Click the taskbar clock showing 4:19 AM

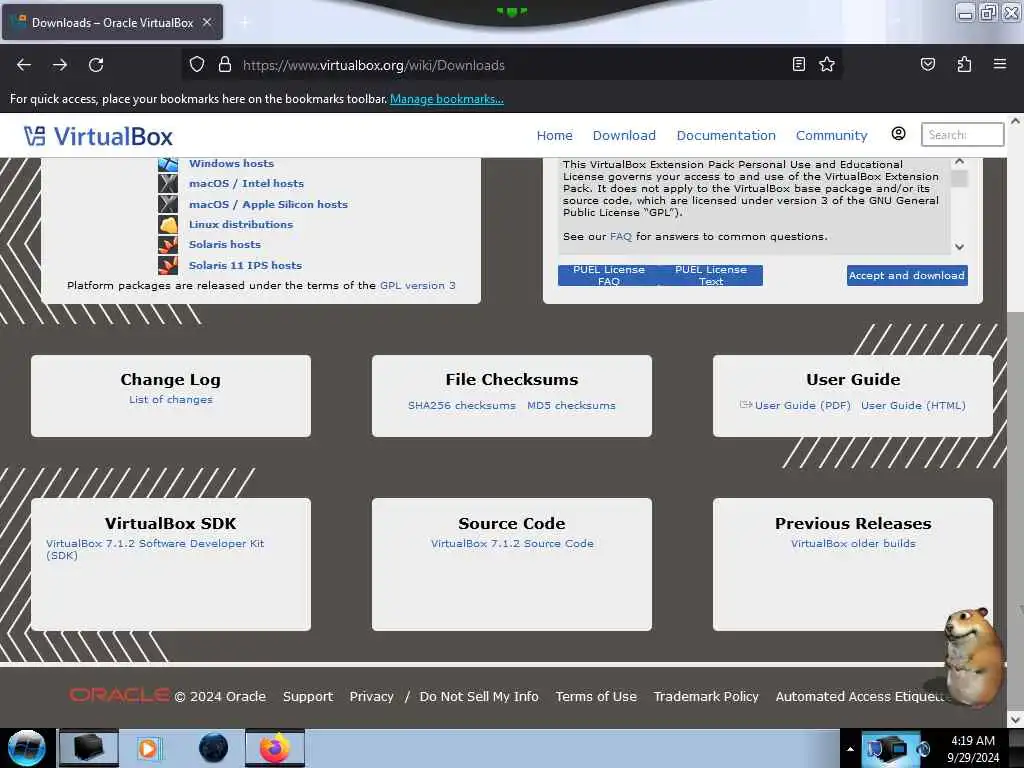pos(973,748)
